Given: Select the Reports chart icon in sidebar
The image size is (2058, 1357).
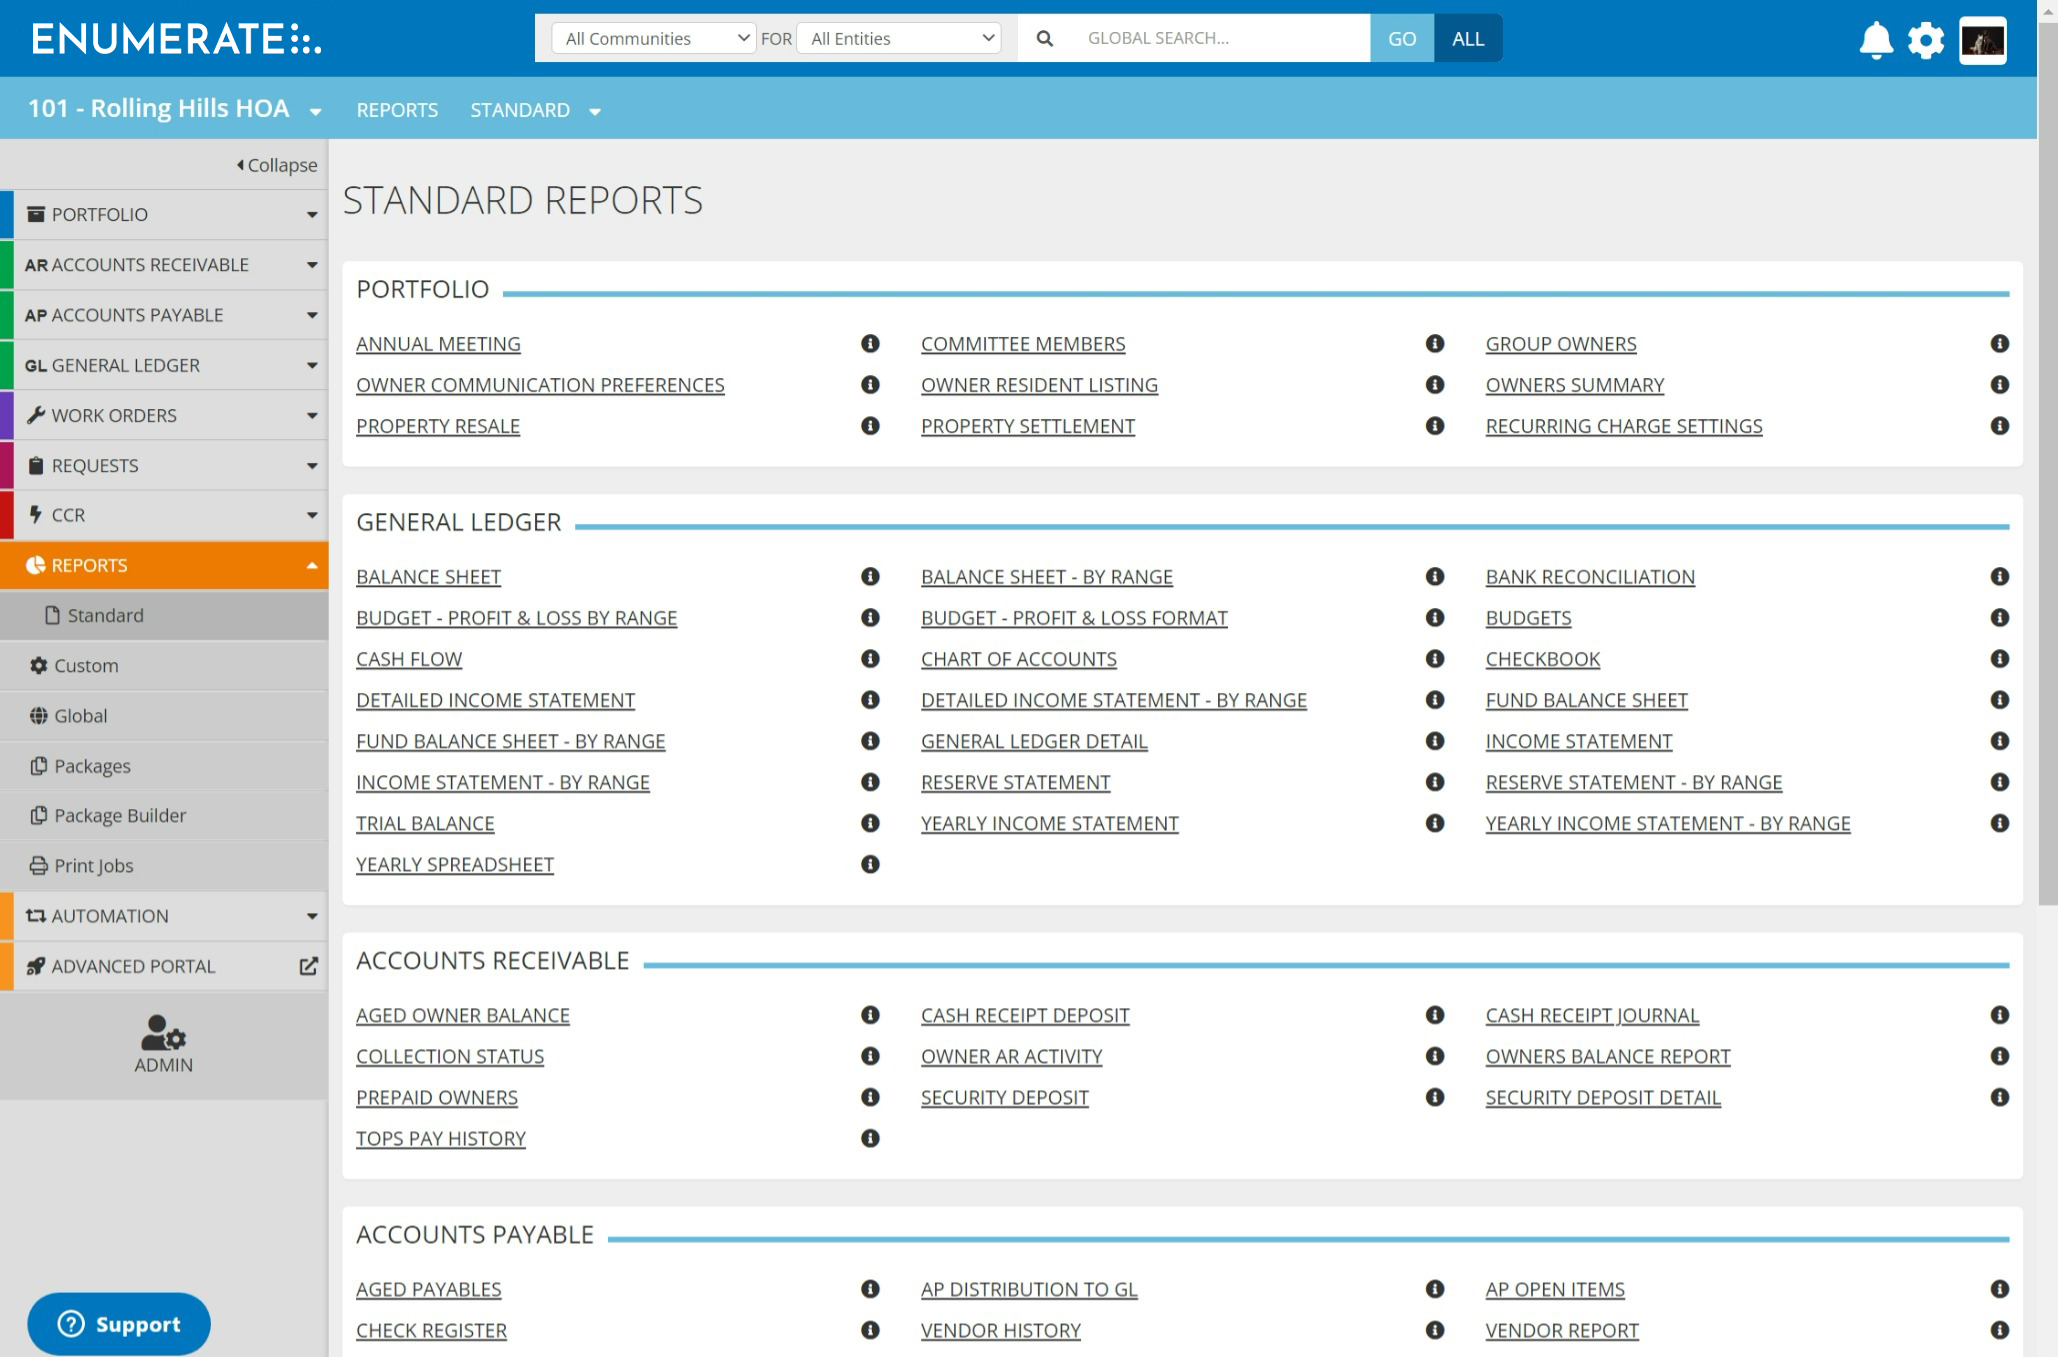Looking at the screenshot, I should pyautogui.click(x=37, y=564).
